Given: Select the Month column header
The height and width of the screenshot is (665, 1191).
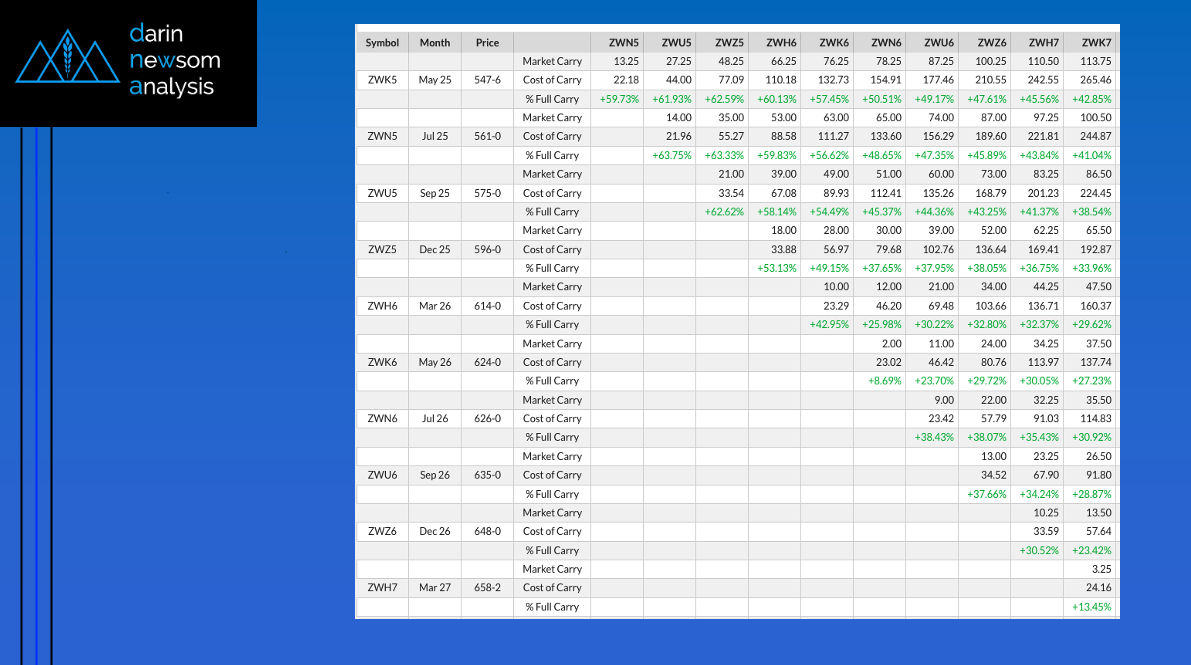Looking at the screenshot, I should pyautogui.click(x=435, y=43).
